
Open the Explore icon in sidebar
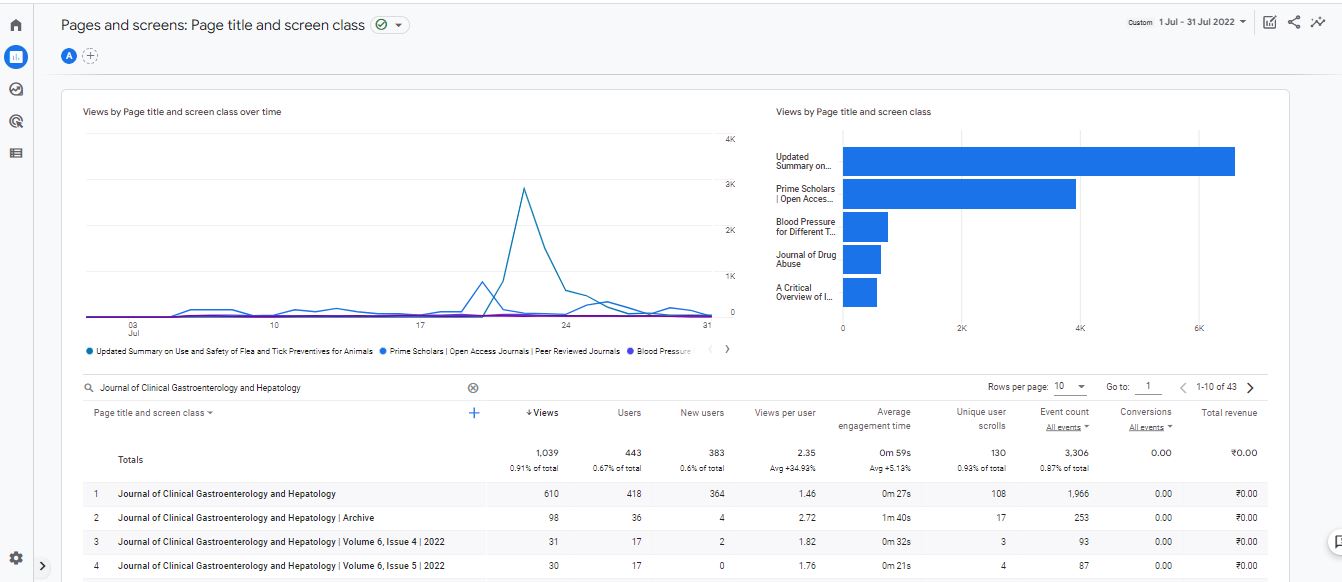click(16, 89)
